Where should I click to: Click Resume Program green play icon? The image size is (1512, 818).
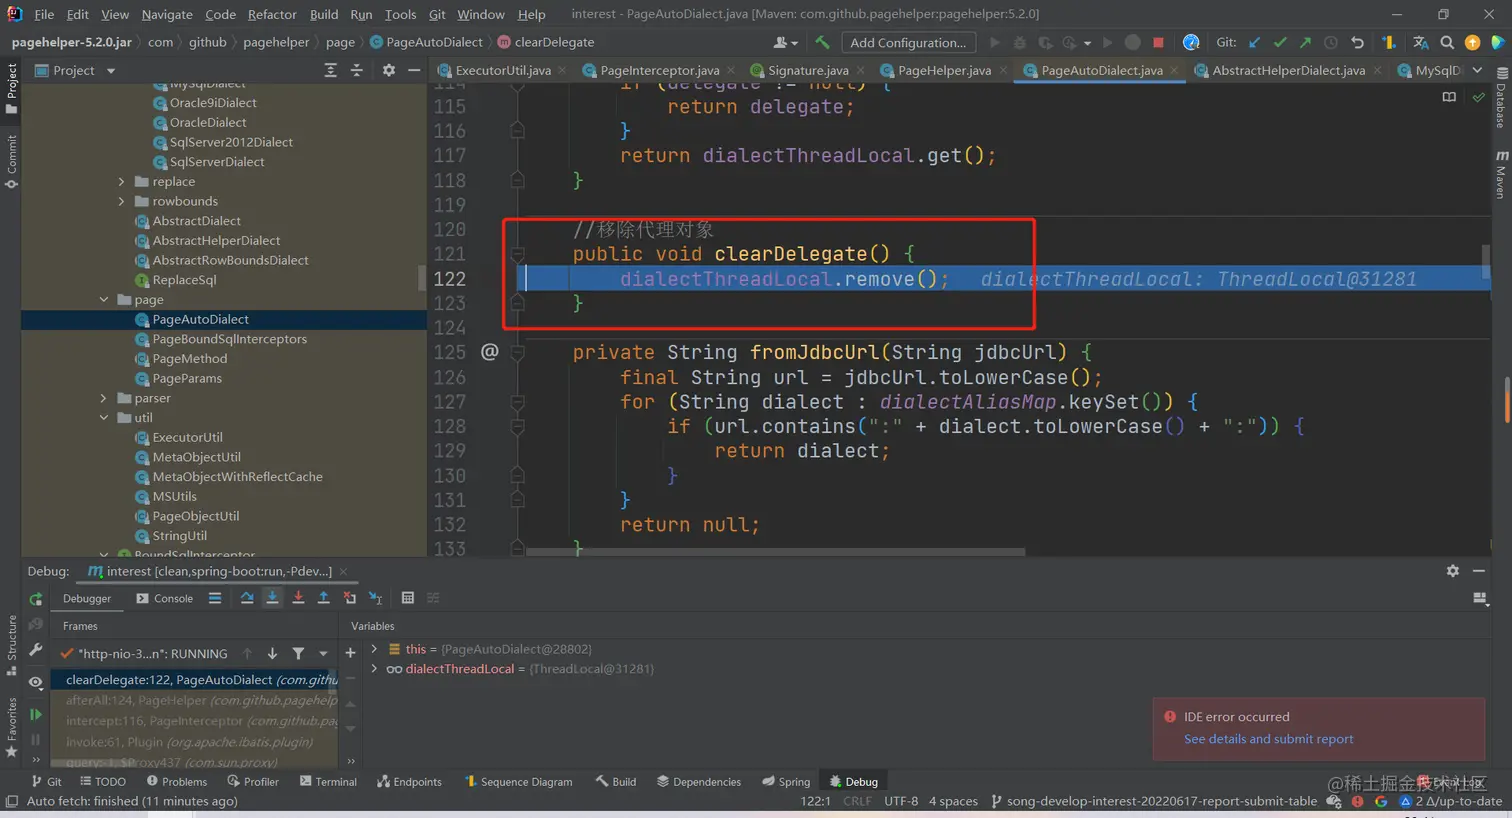pos(35,714)
